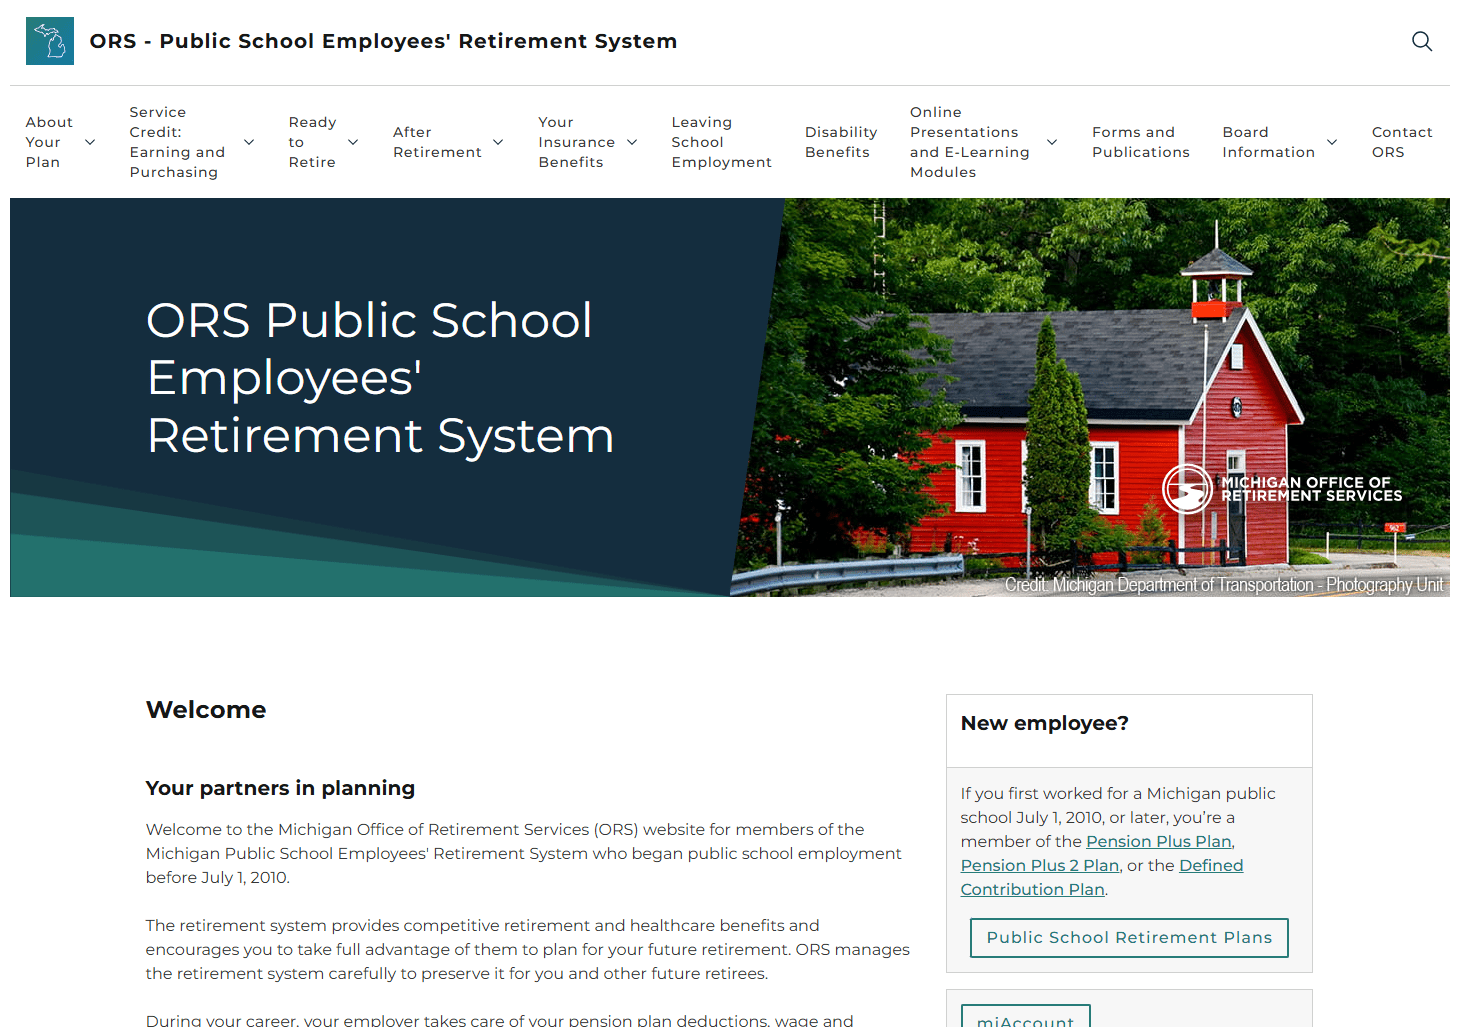1459x1027 pixels.
Task: Click the Pension Plus Plan link
Action: point(1159,841)
